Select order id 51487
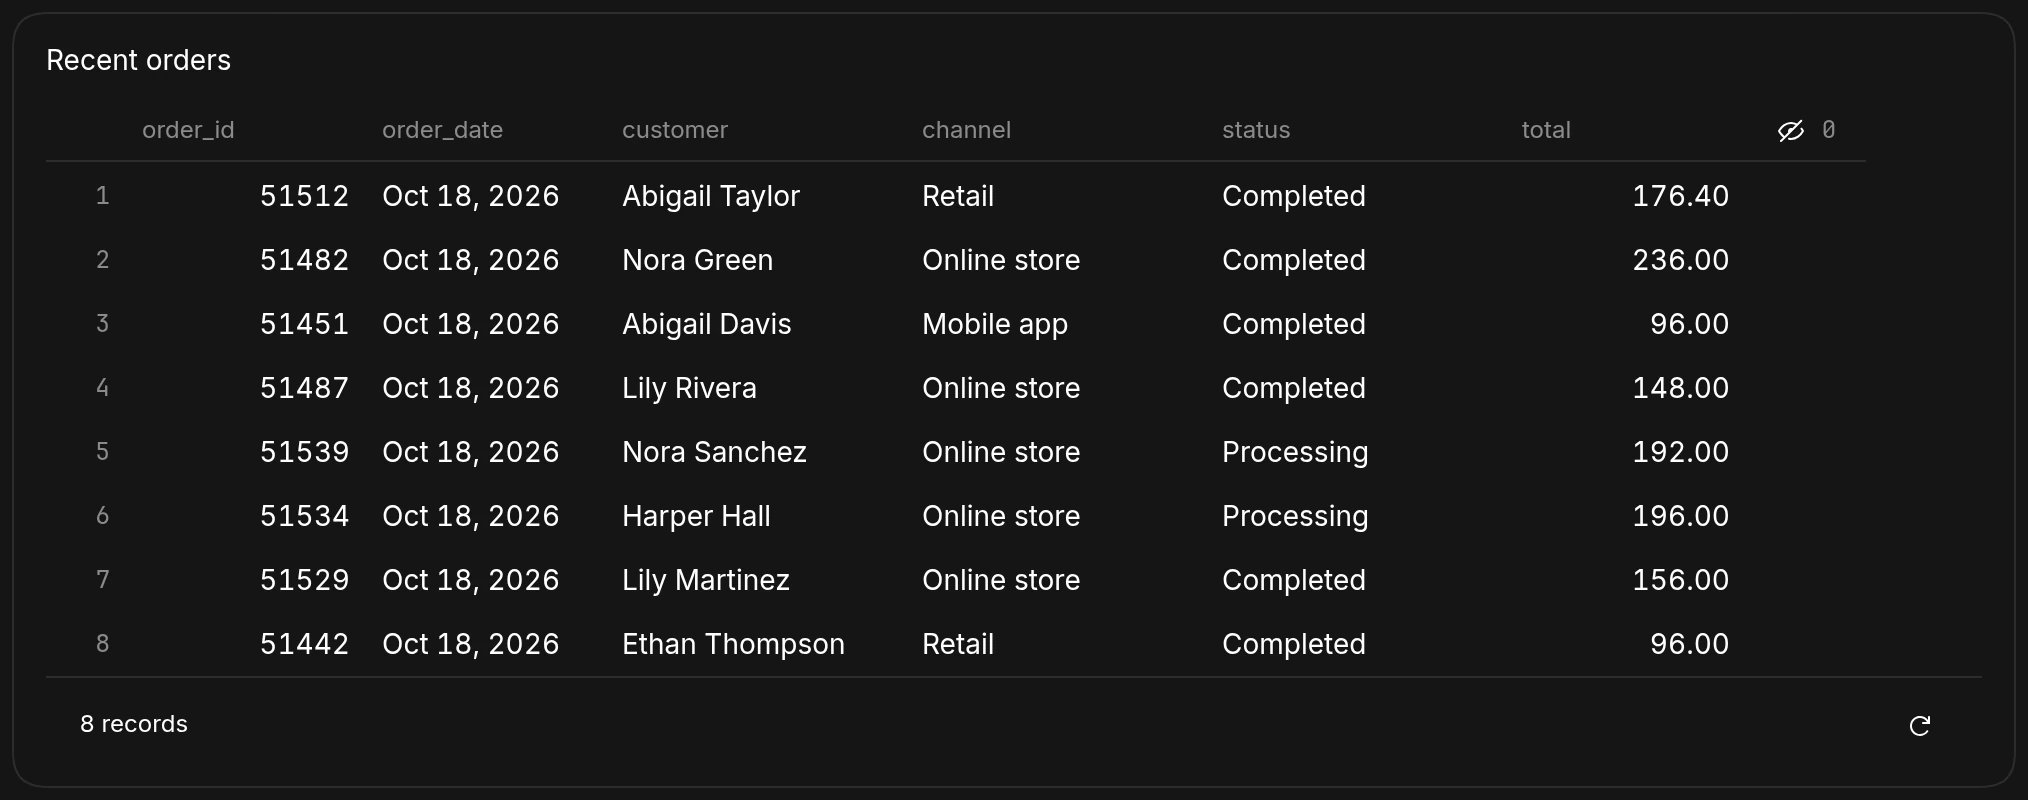Screen dimensions: 2028x800 (304, 388)
